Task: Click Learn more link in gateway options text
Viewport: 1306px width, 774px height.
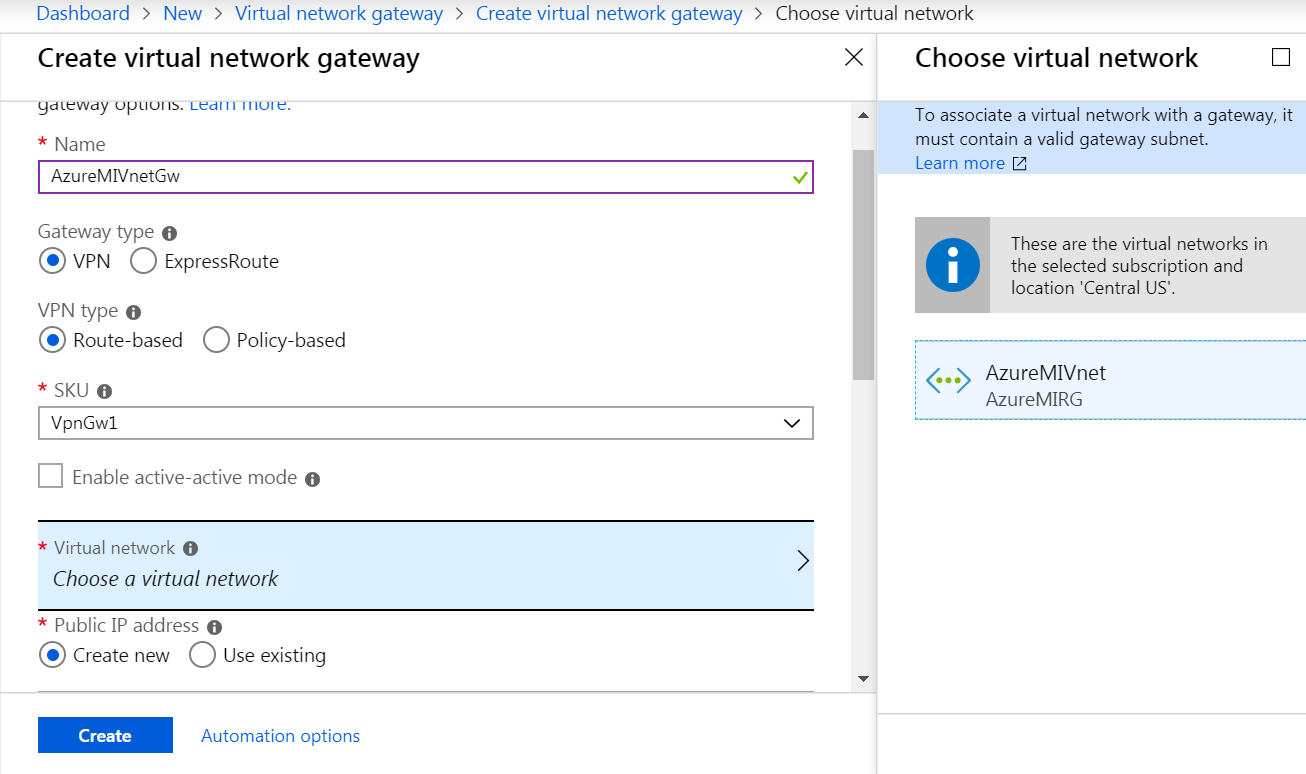Action: point(240,104)
